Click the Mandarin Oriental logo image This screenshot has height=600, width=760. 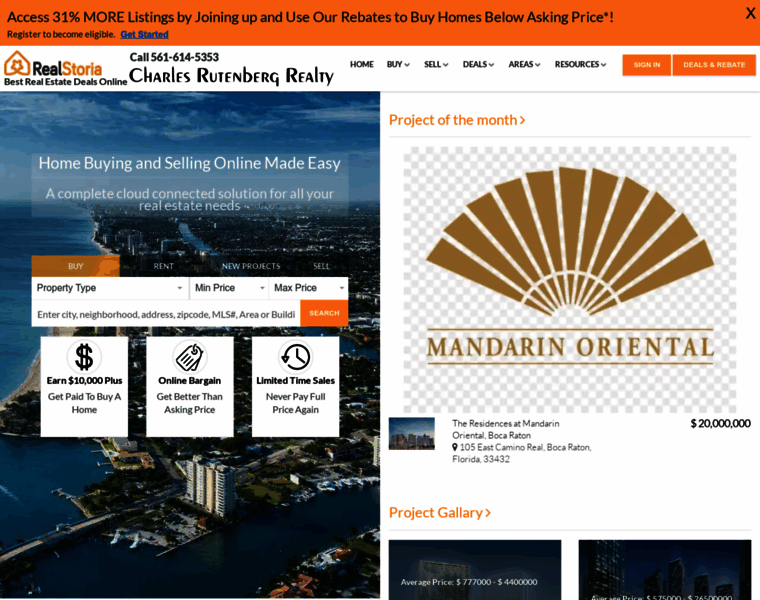click(570, 280)
